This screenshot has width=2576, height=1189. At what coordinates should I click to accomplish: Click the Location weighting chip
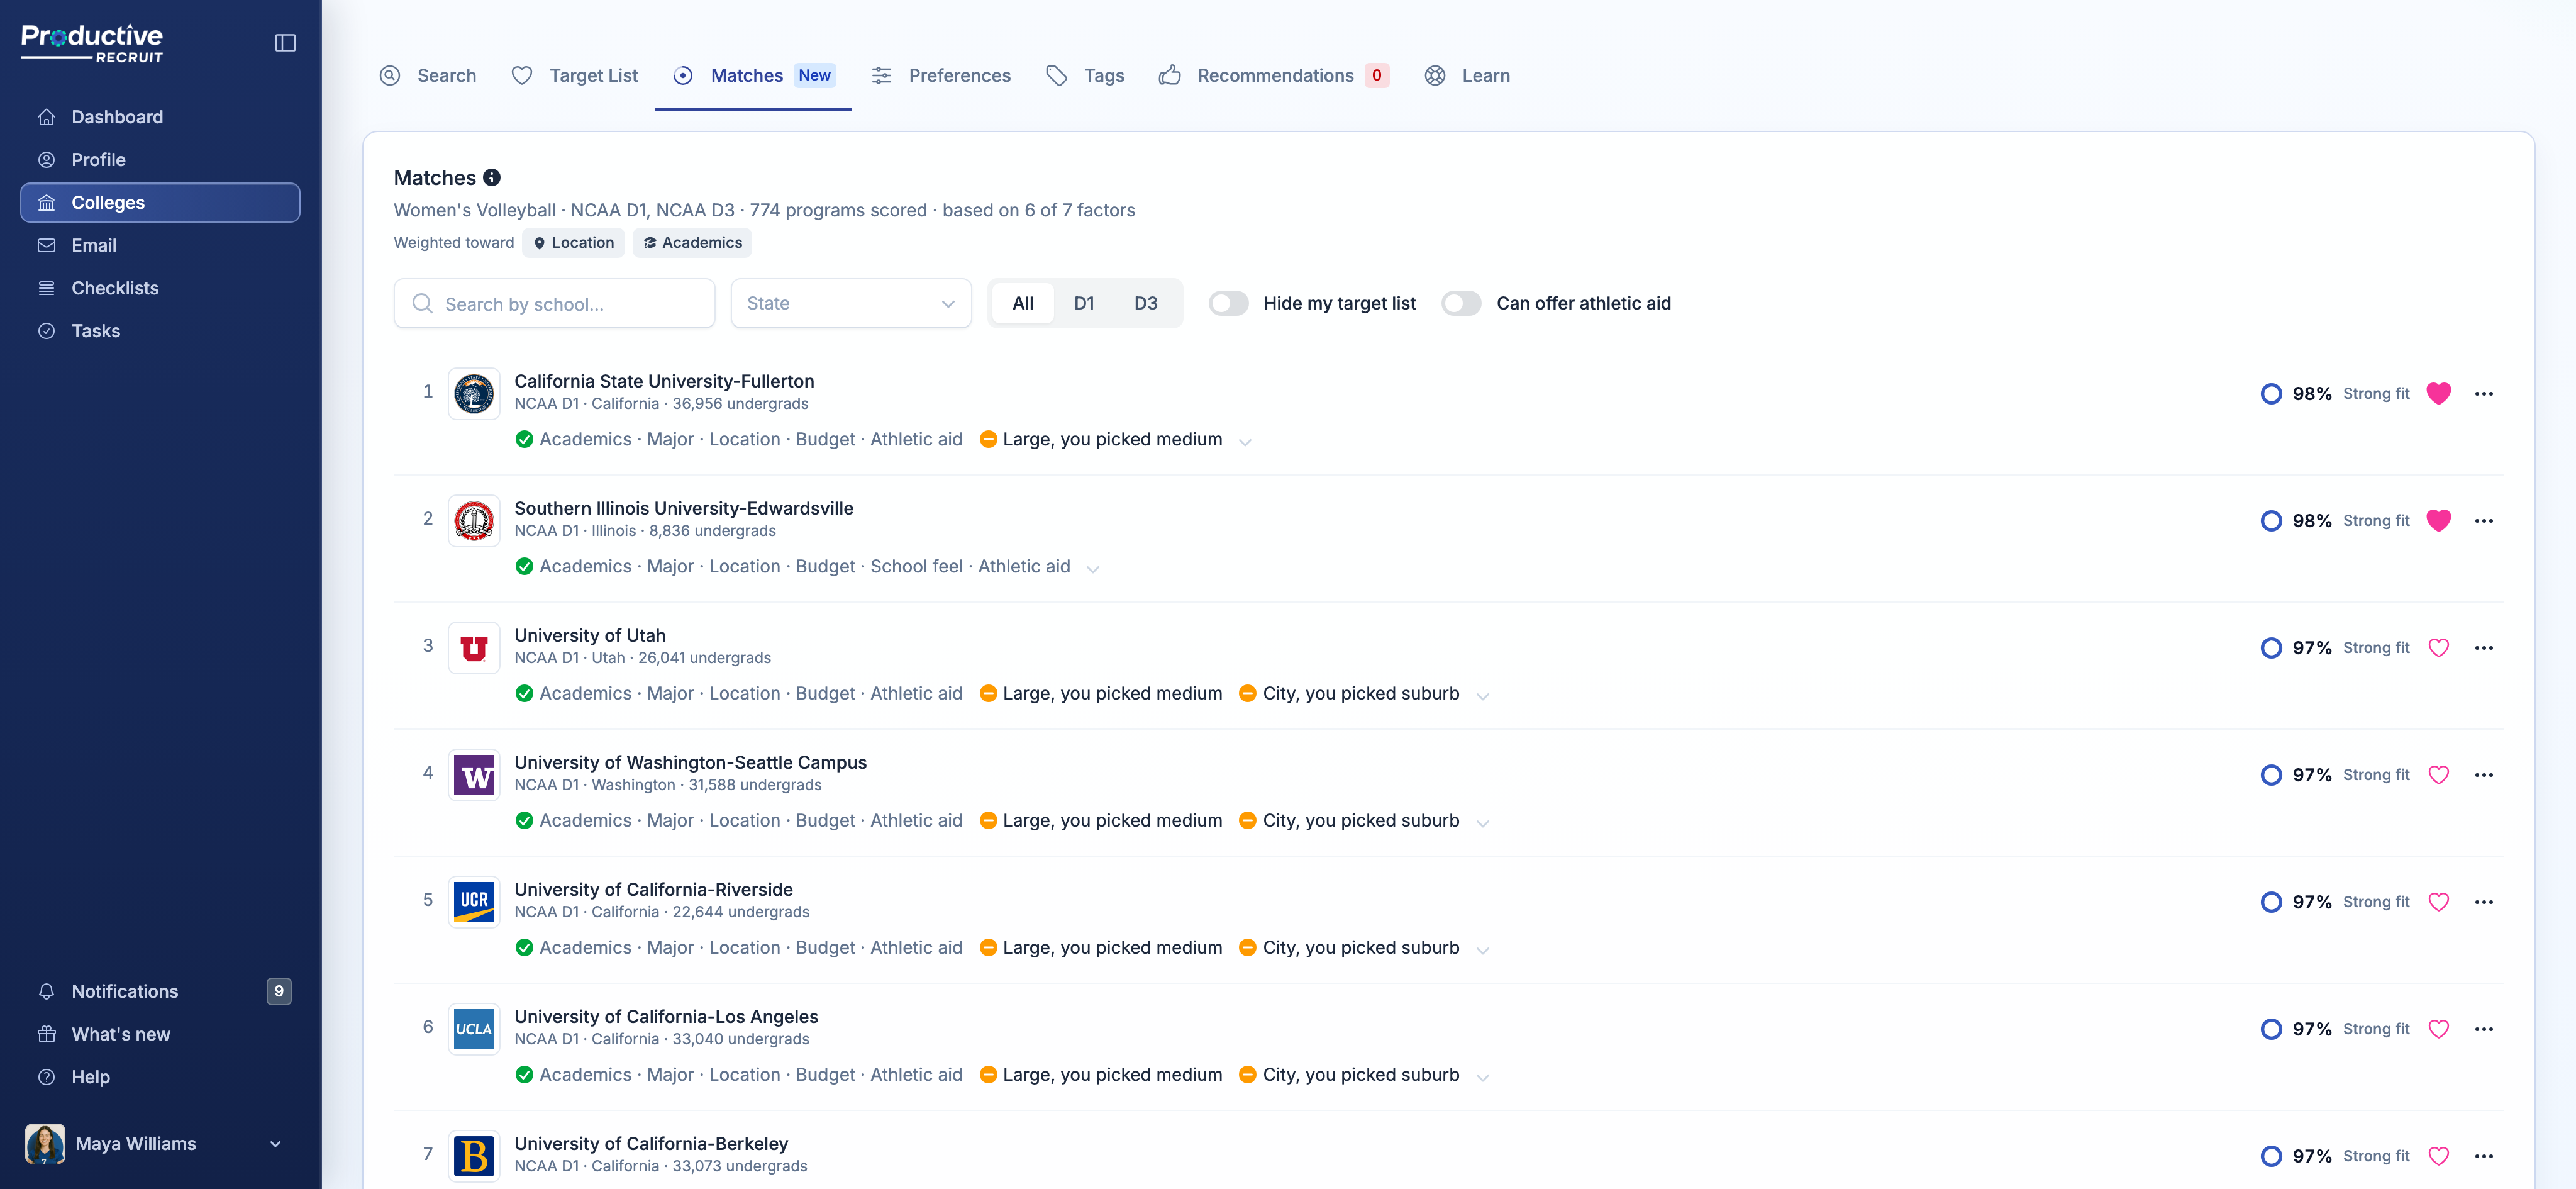click(573, 243)
